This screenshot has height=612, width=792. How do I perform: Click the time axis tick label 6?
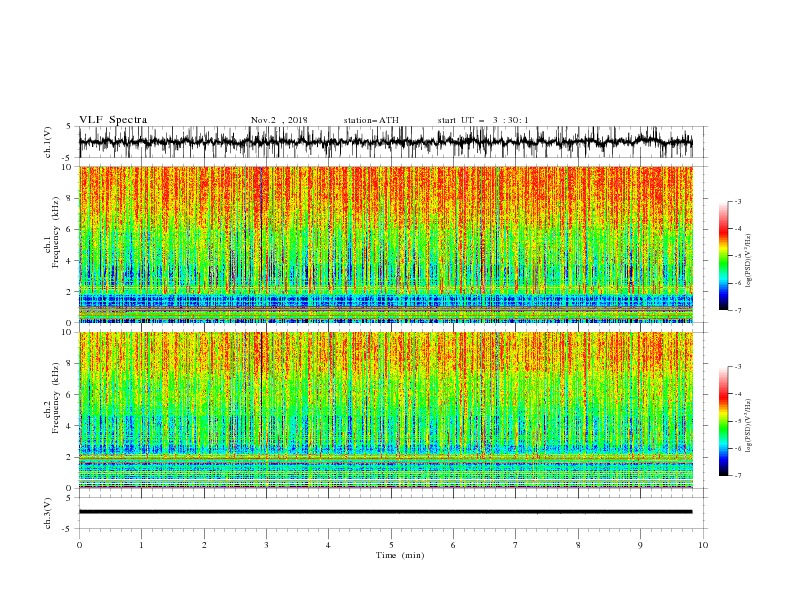click(x=454, y=545)
